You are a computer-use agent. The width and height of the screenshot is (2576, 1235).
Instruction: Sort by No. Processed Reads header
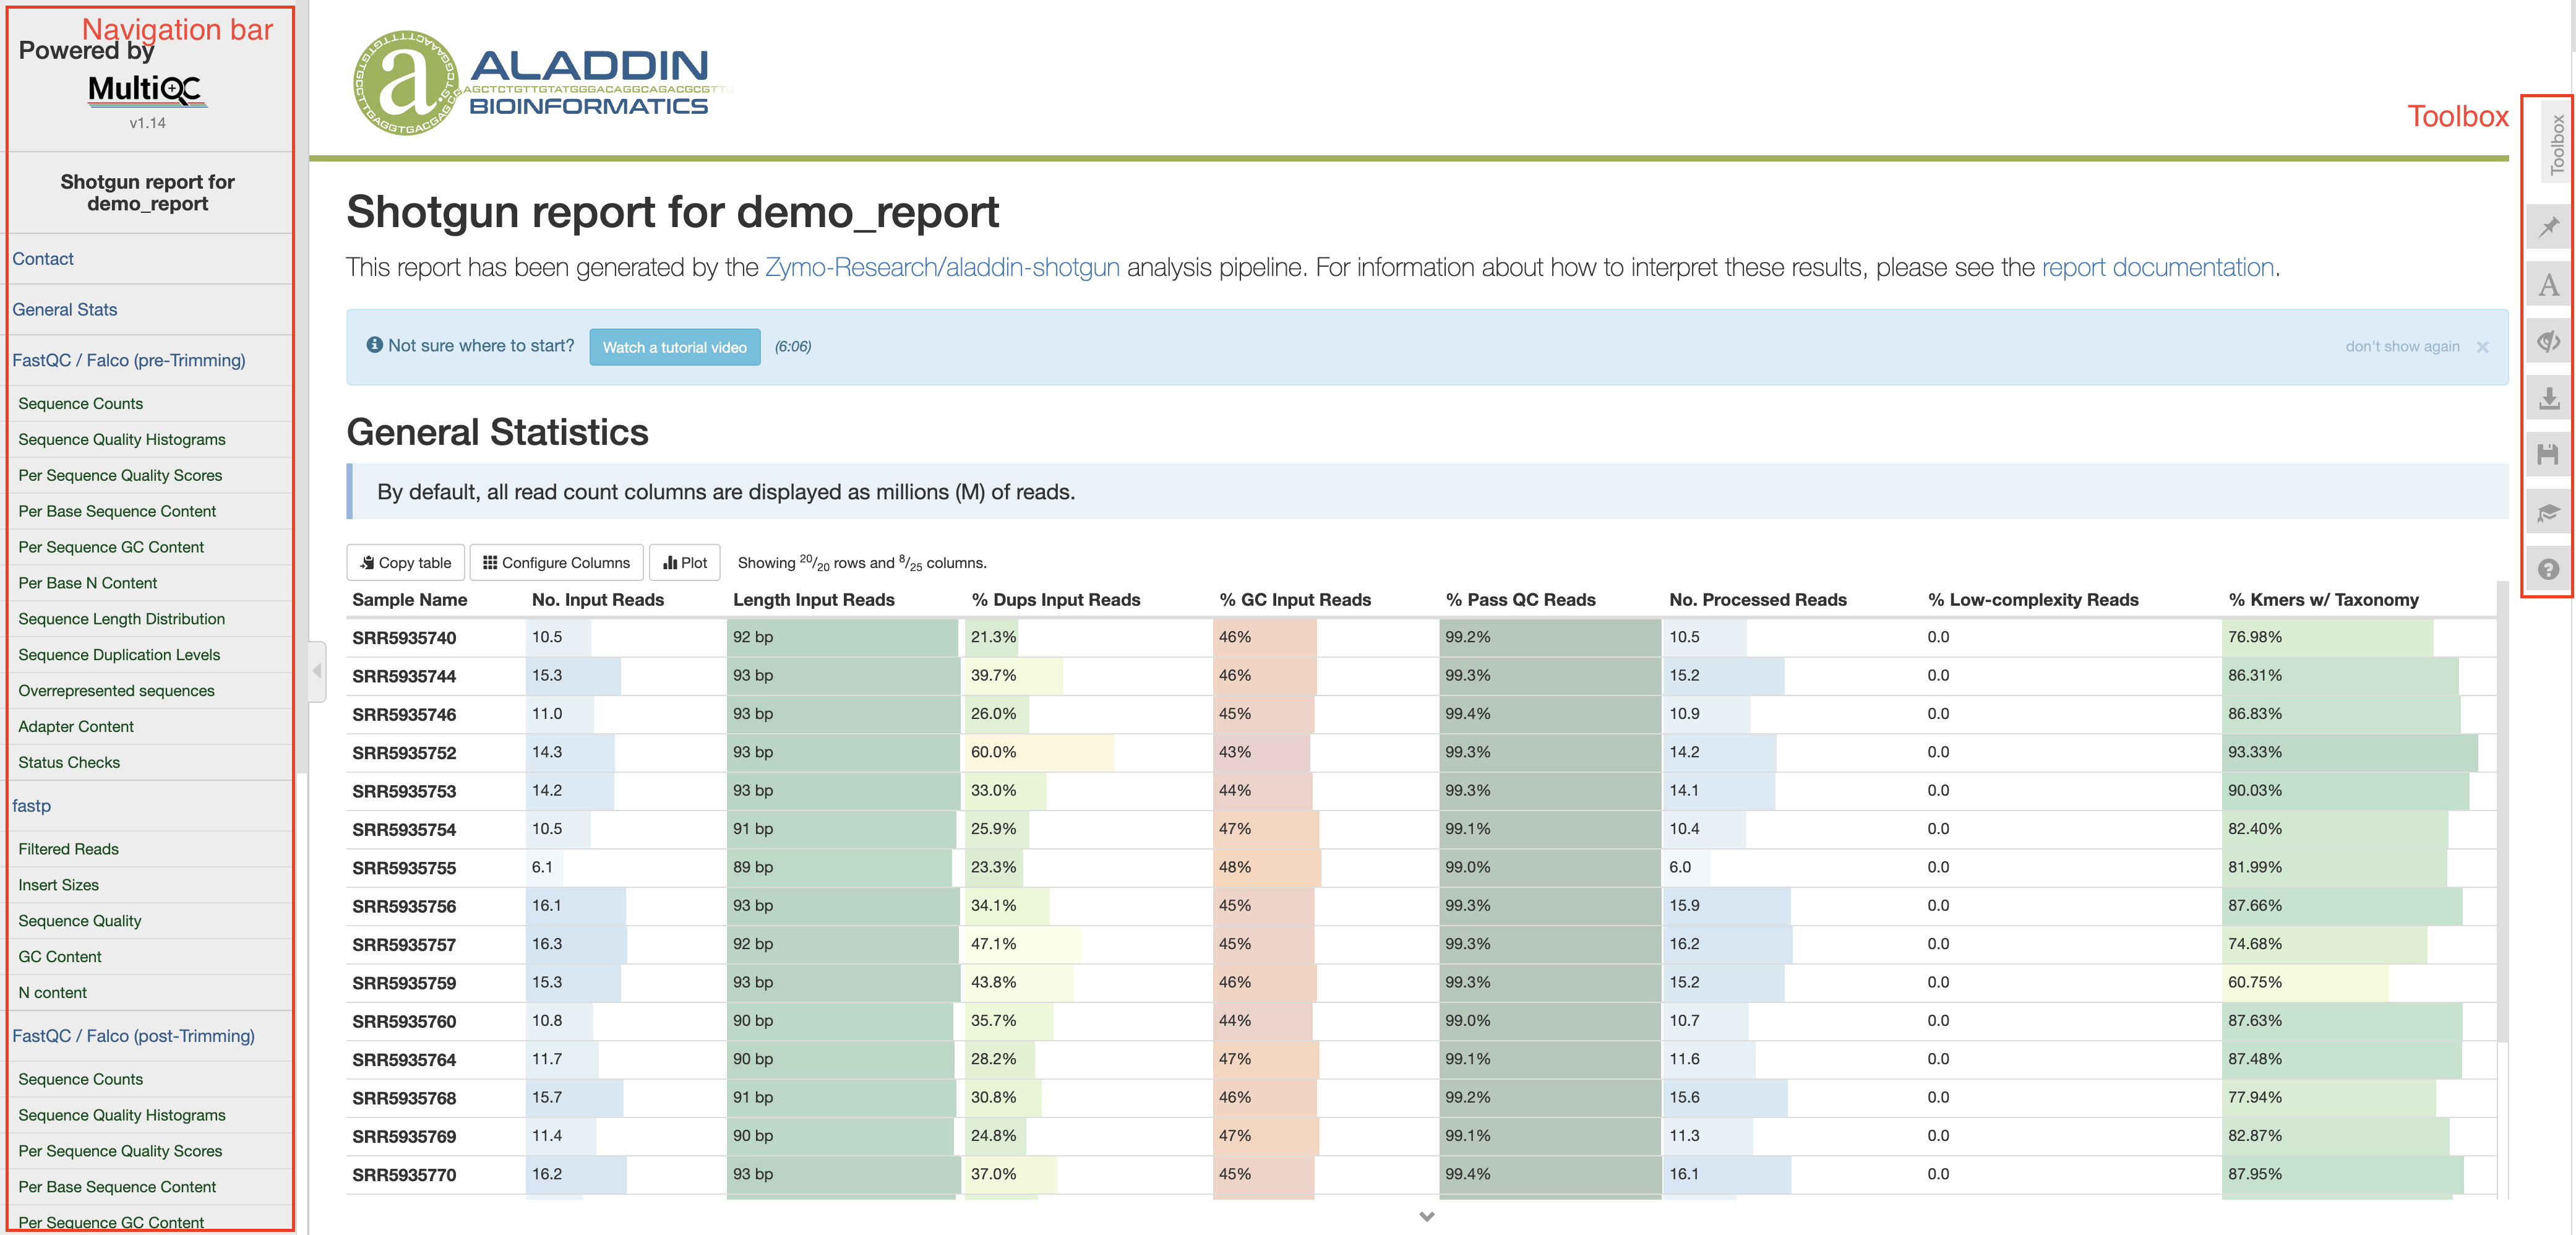pyautogui.click(x=1758, y=600)
